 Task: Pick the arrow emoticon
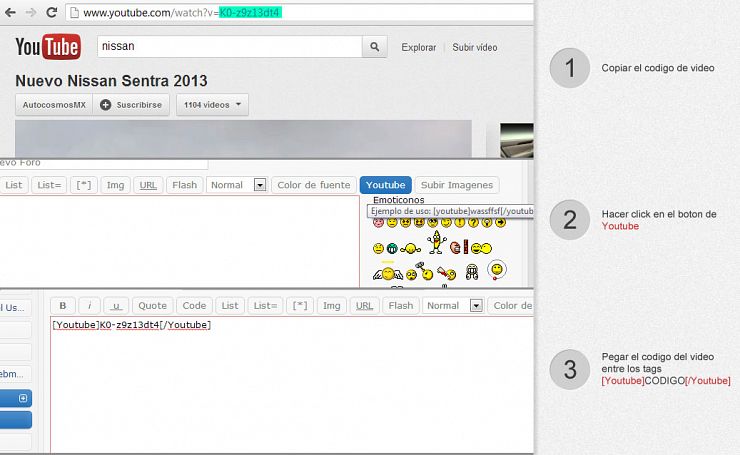tap(500, 222)
